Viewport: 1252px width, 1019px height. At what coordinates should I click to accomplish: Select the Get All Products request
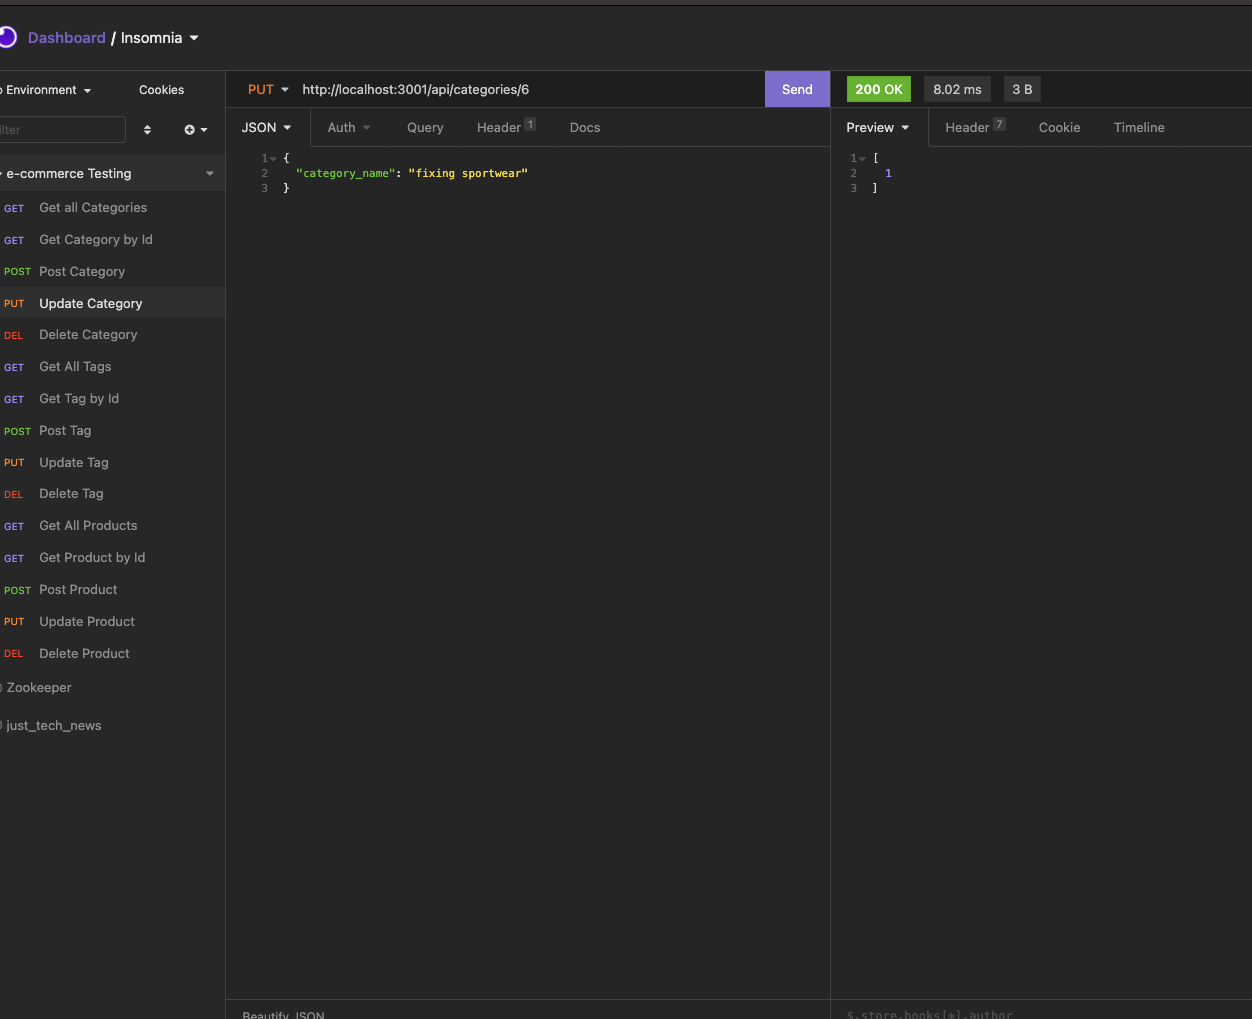112,526
